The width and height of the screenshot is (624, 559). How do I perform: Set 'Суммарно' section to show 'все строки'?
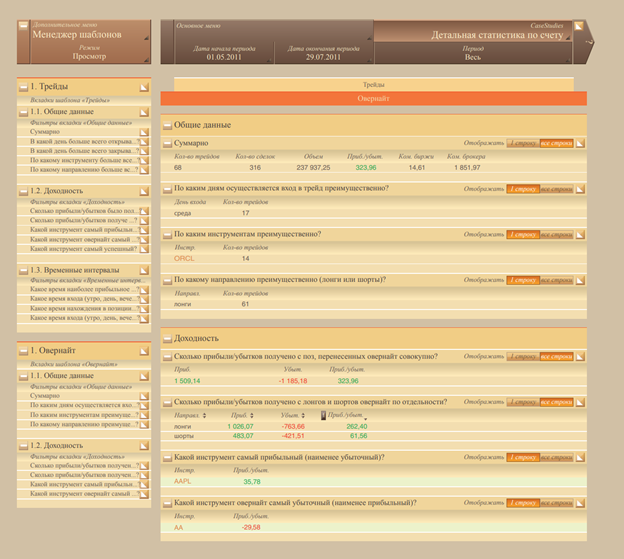pyautogui.click(x=556, y=143)
